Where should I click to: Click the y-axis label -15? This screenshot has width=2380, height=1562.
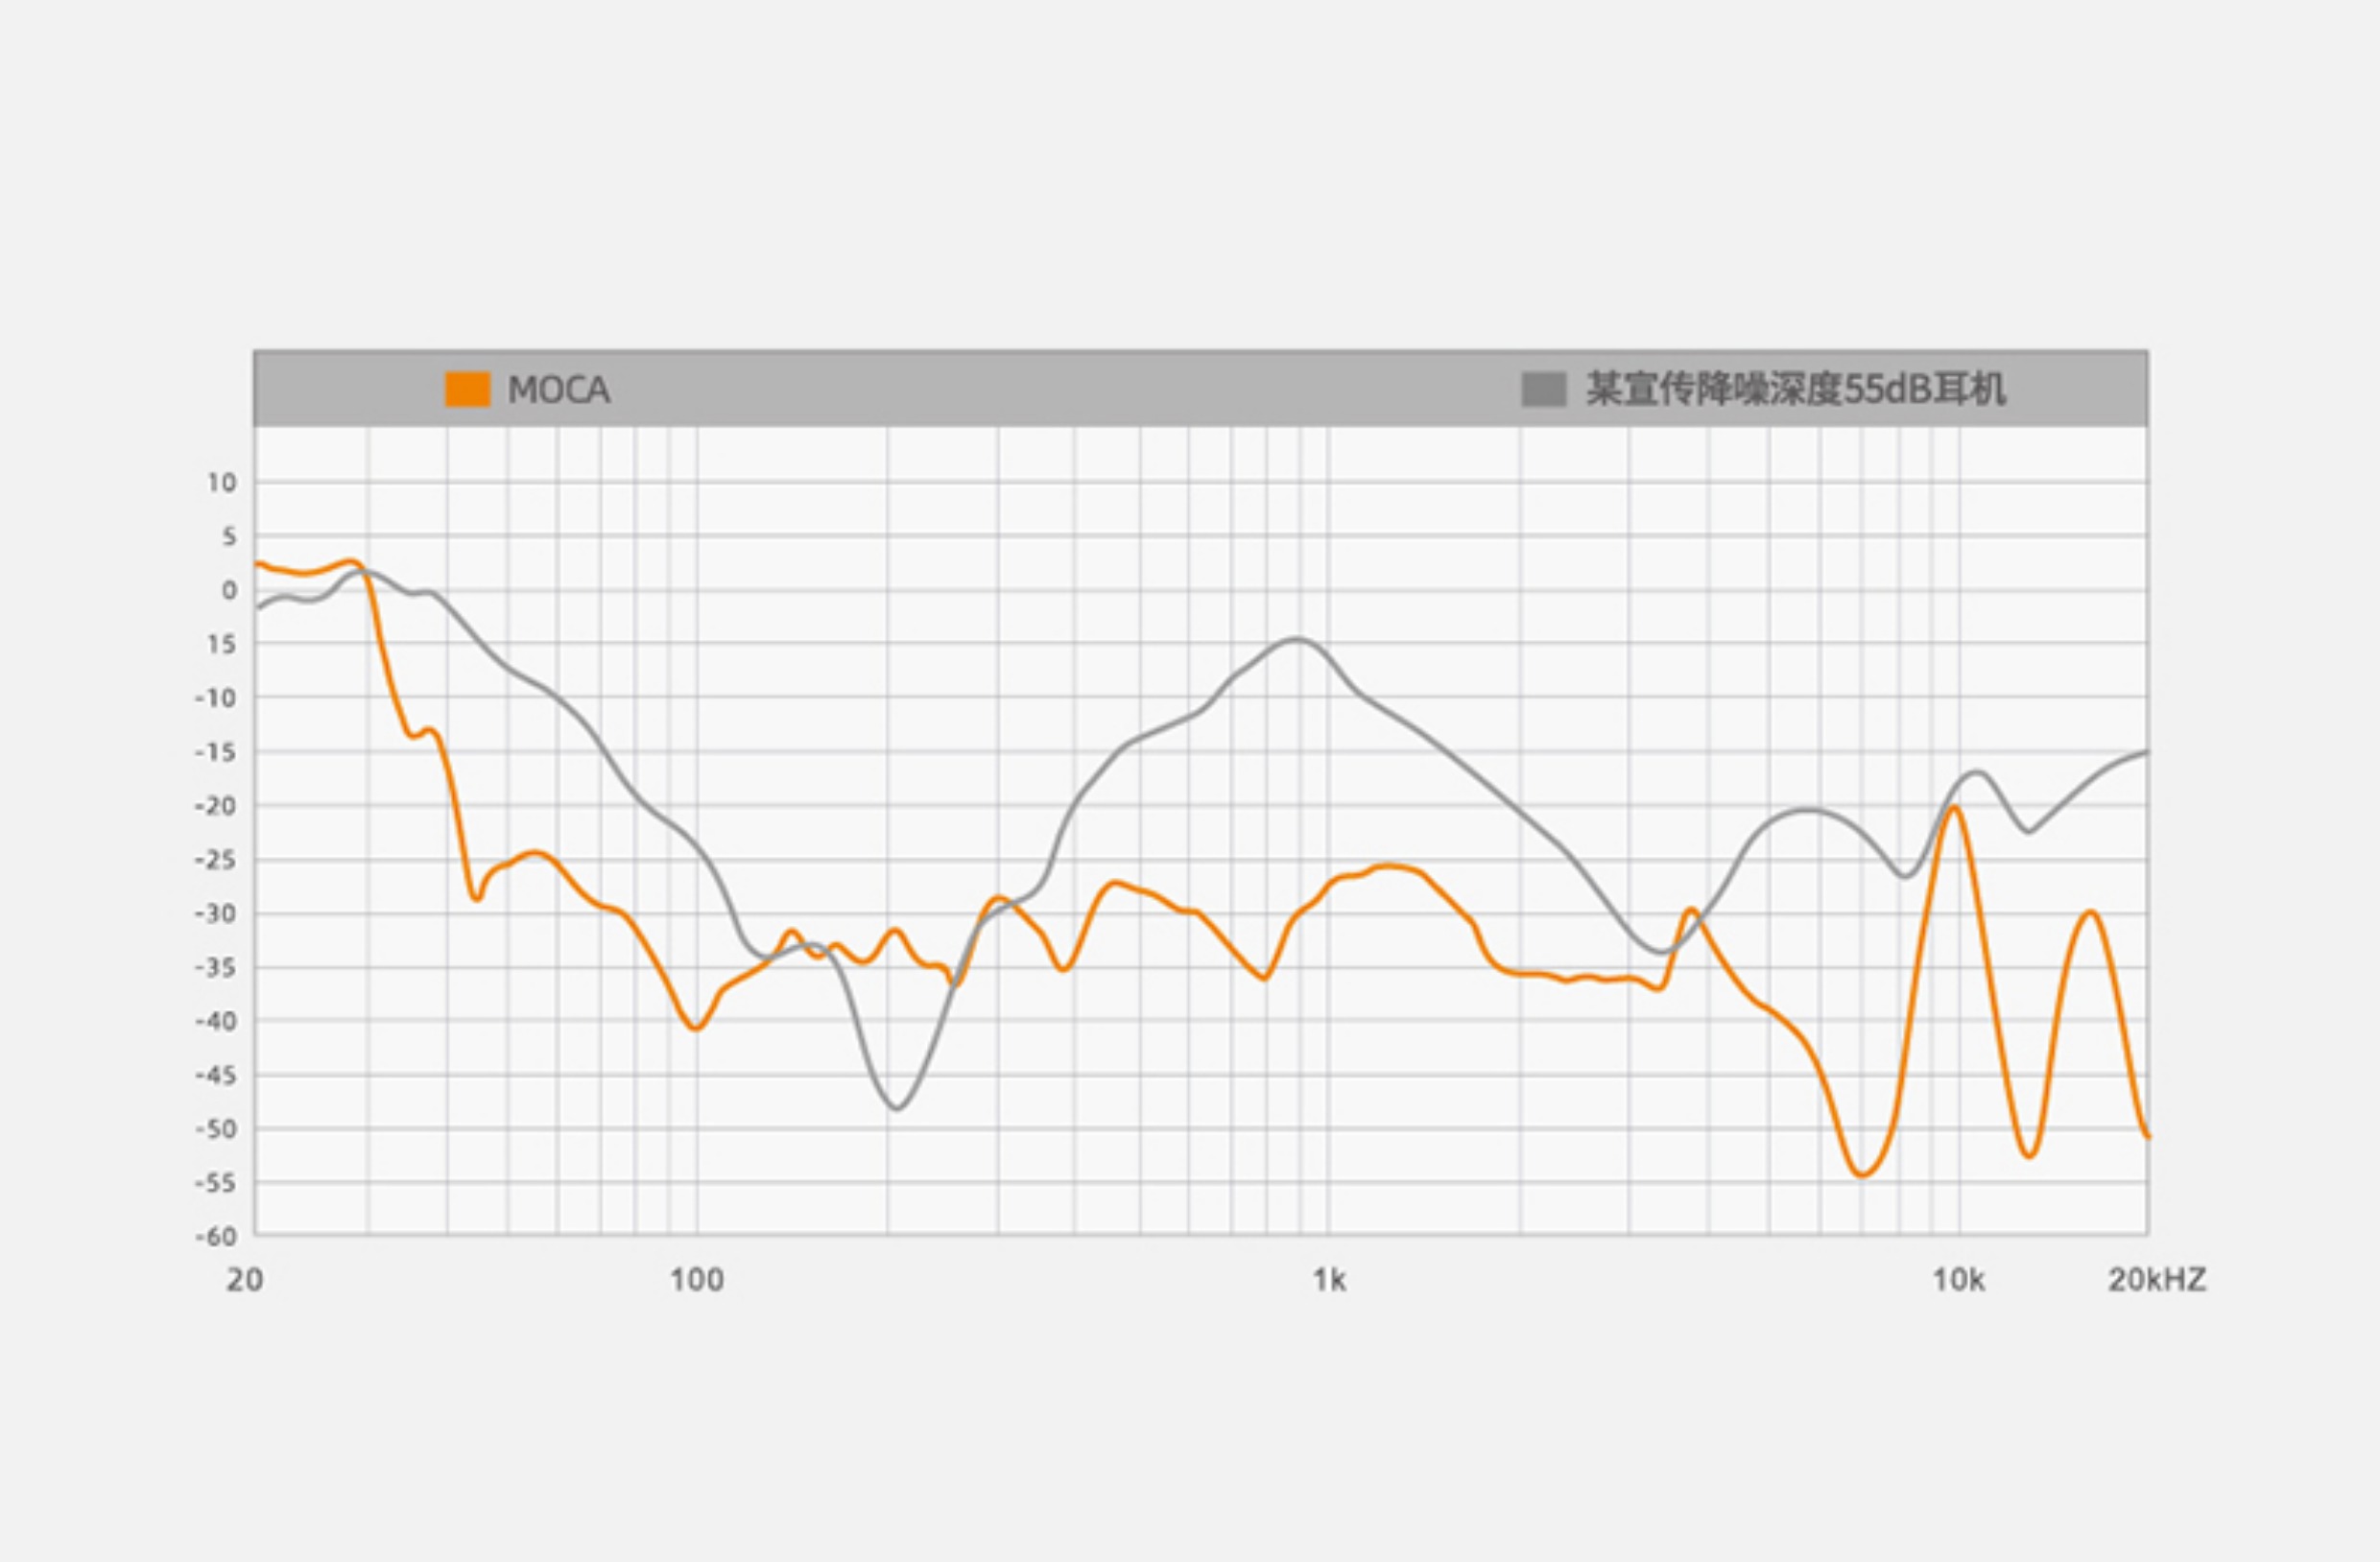tap(216, 752)
